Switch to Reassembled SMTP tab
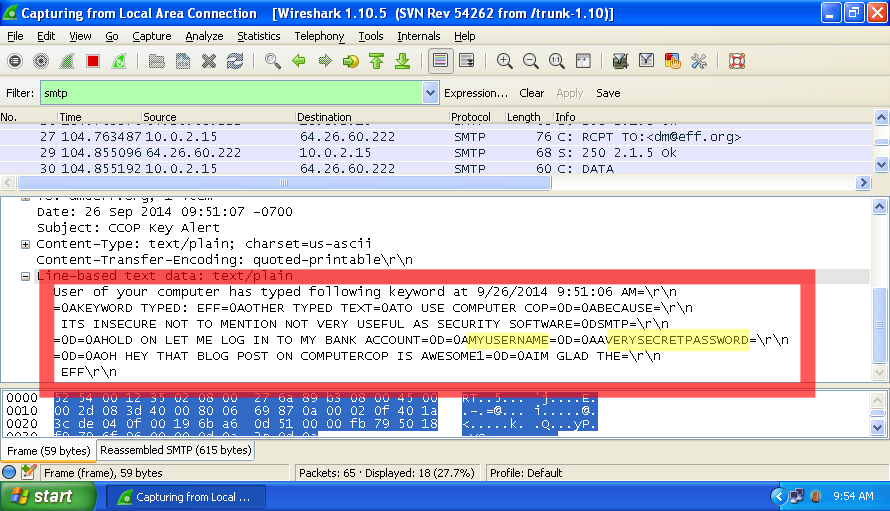Screen dimensions: 890x511 click(x=176, y=451)
